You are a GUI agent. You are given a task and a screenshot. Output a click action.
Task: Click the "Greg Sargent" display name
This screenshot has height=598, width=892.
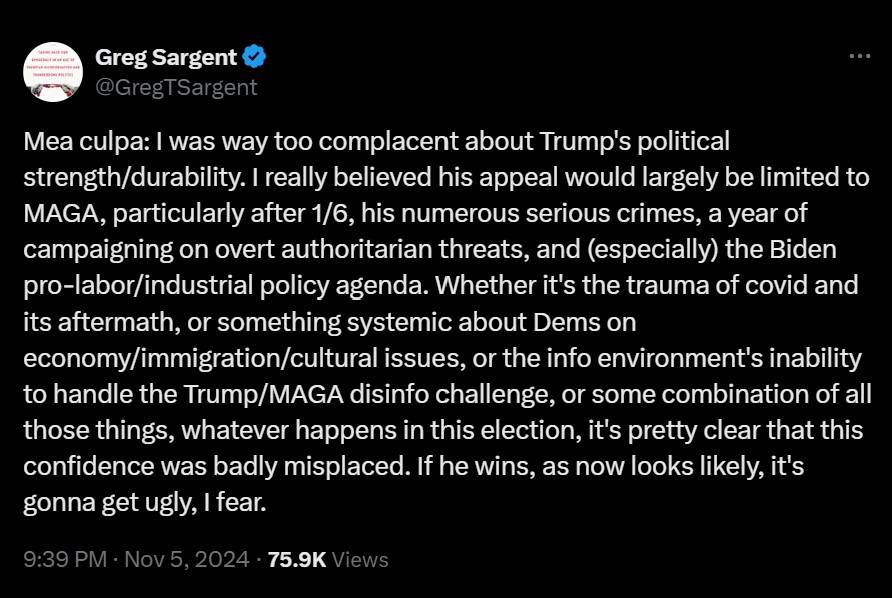[166, 58]
